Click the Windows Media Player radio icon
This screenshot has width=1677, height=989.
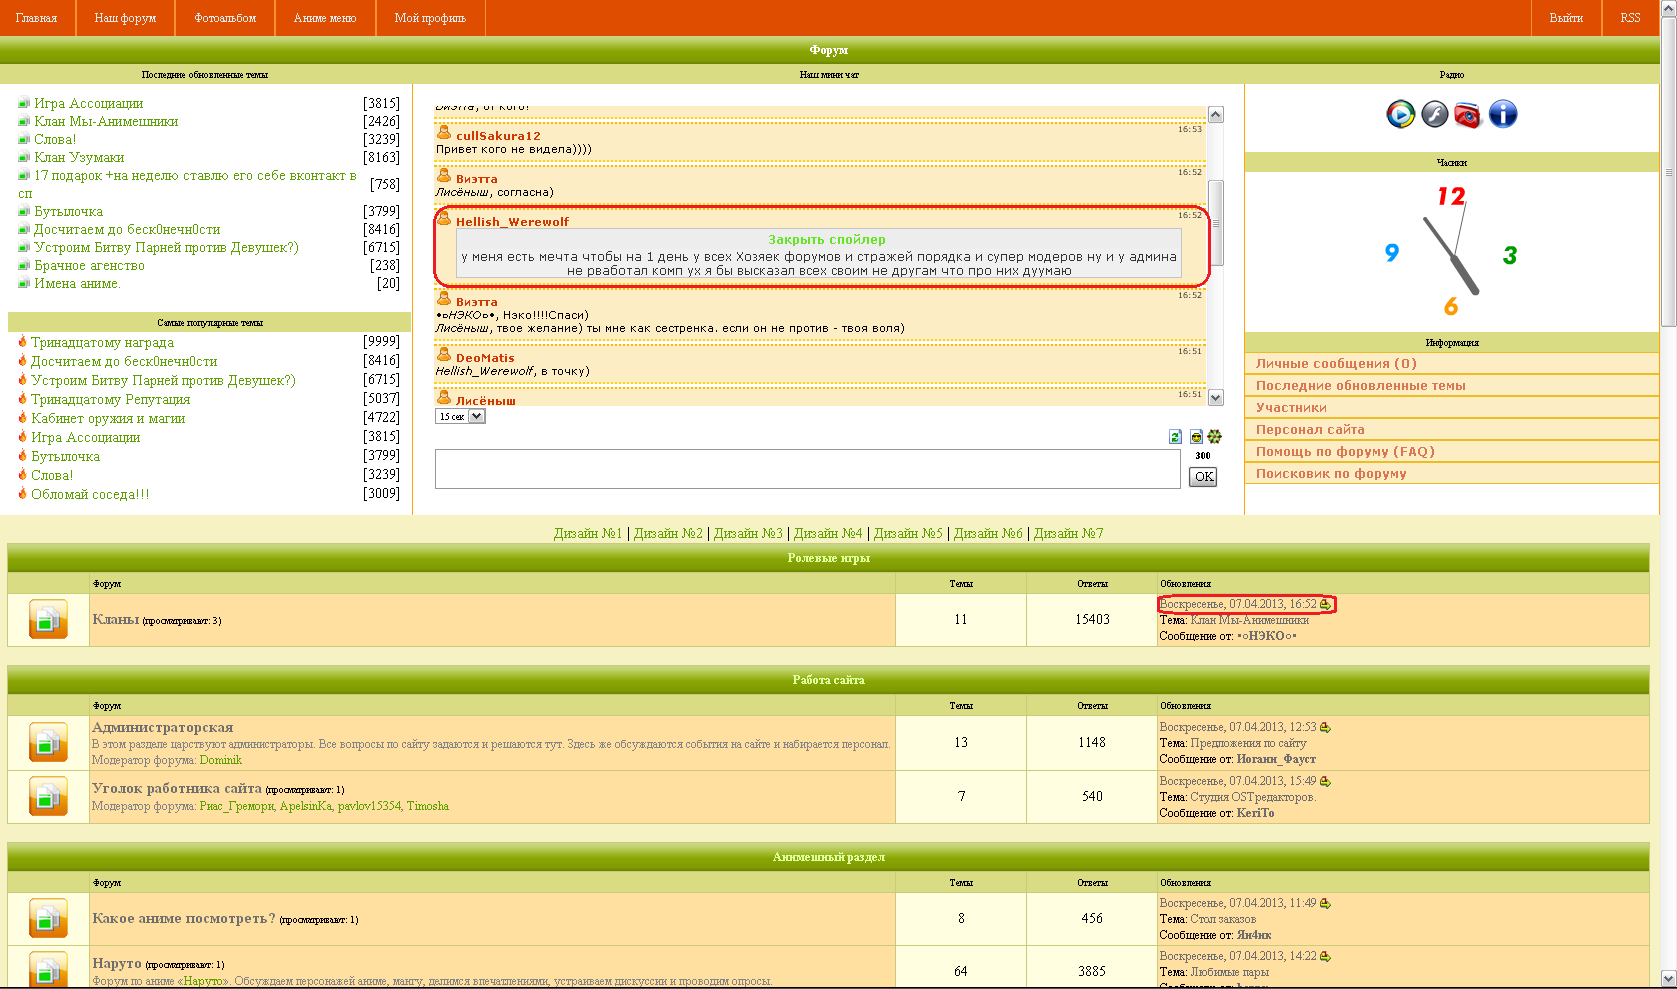point(1400,115)
